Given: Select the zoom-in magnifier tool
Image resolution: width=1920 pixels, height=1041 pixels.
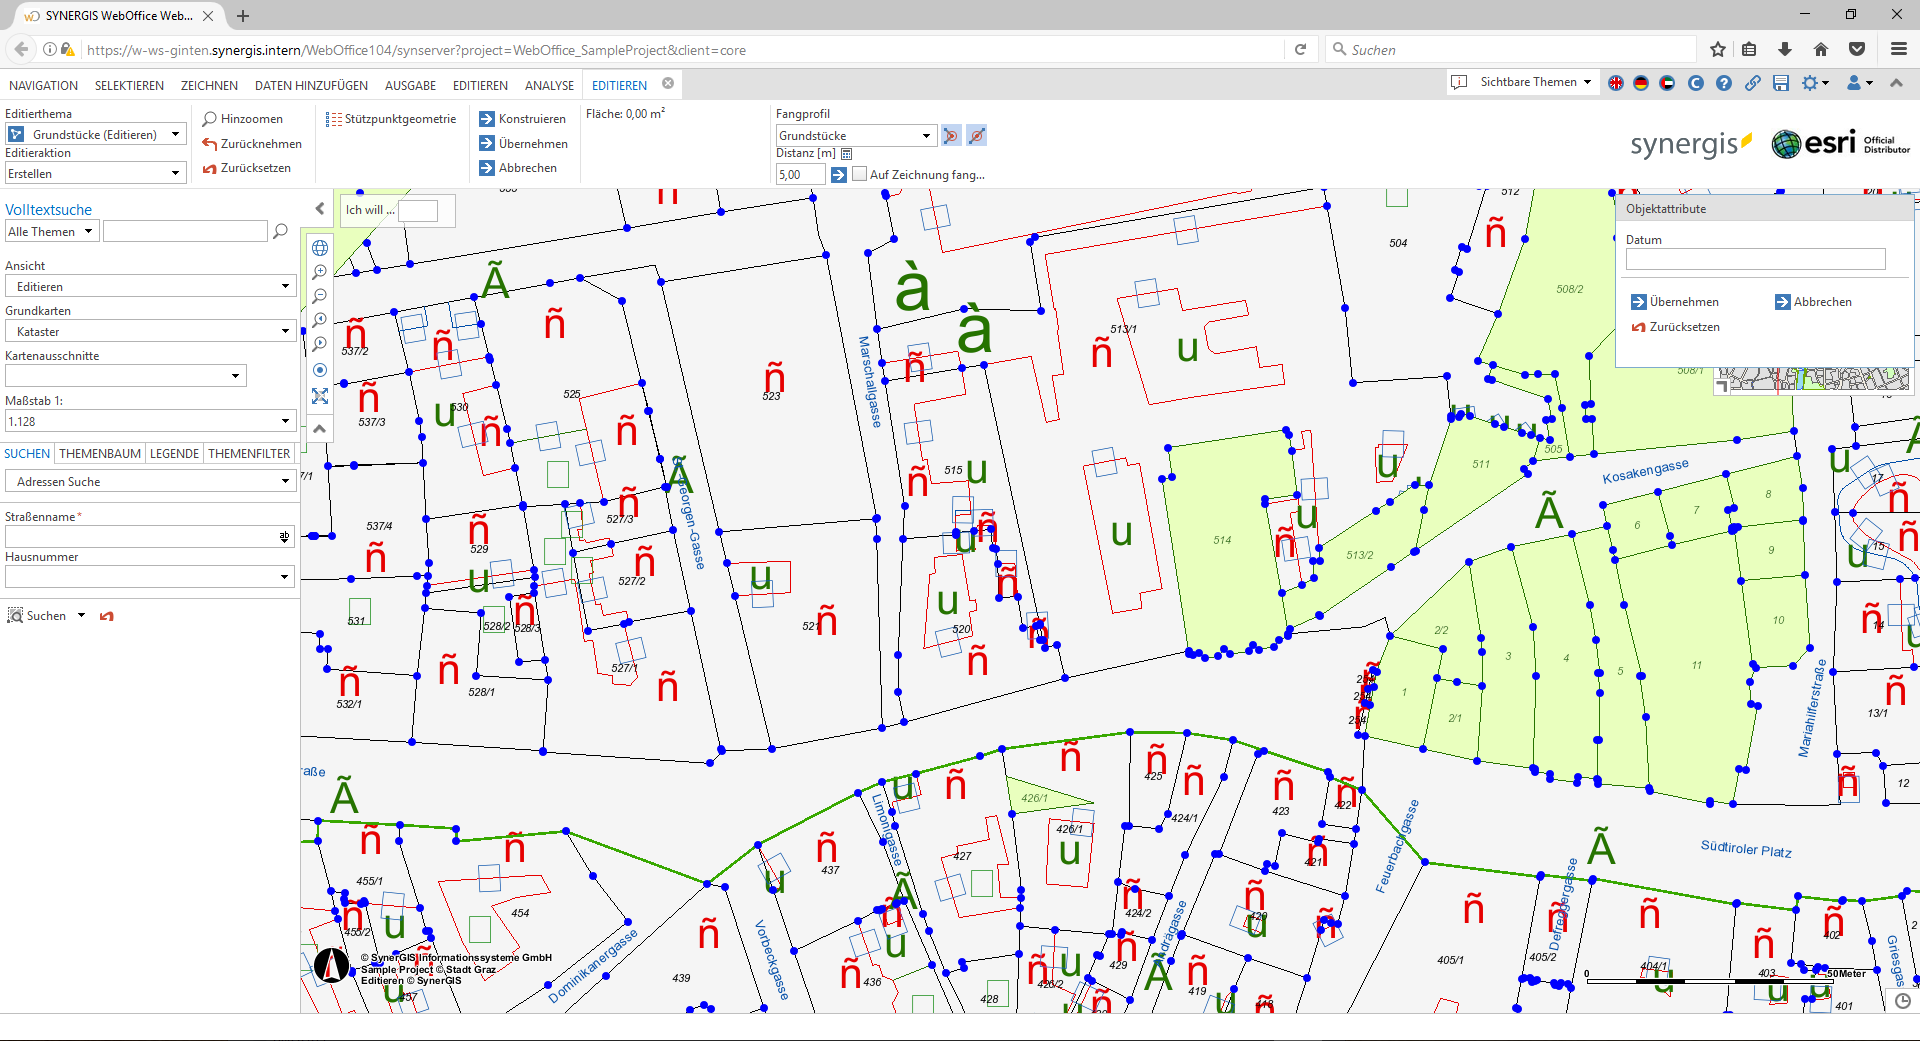Looking at the screenshot, I should (x=320, y=272).
